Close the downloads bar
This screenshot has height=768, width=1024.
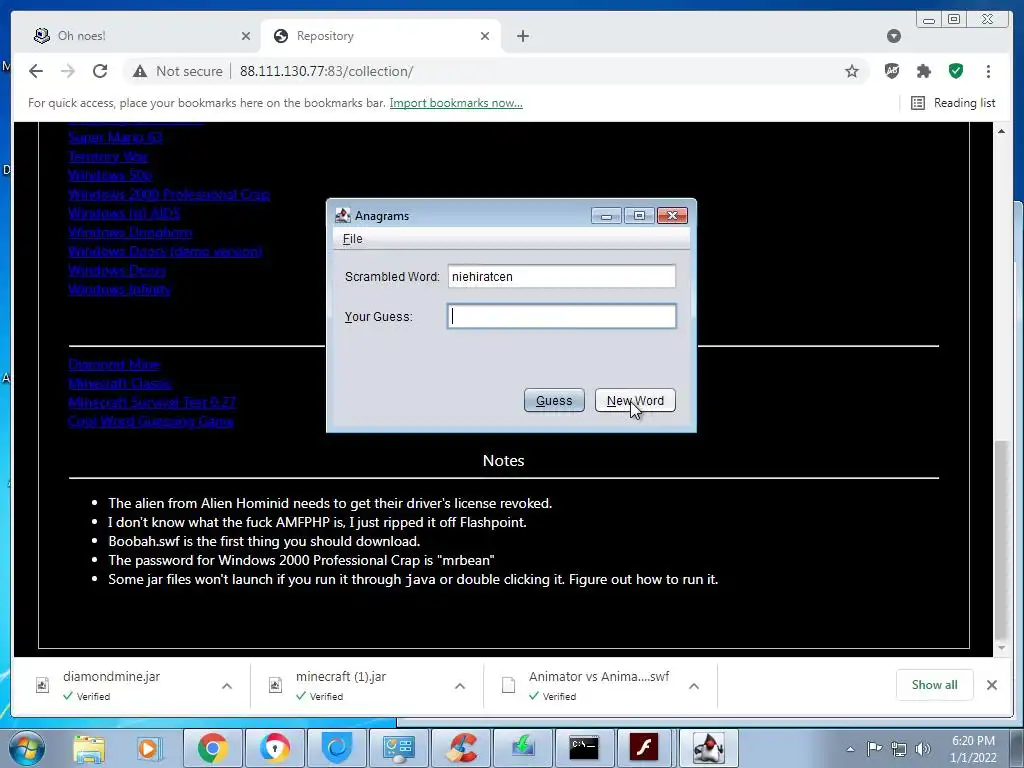pos(991,684)
